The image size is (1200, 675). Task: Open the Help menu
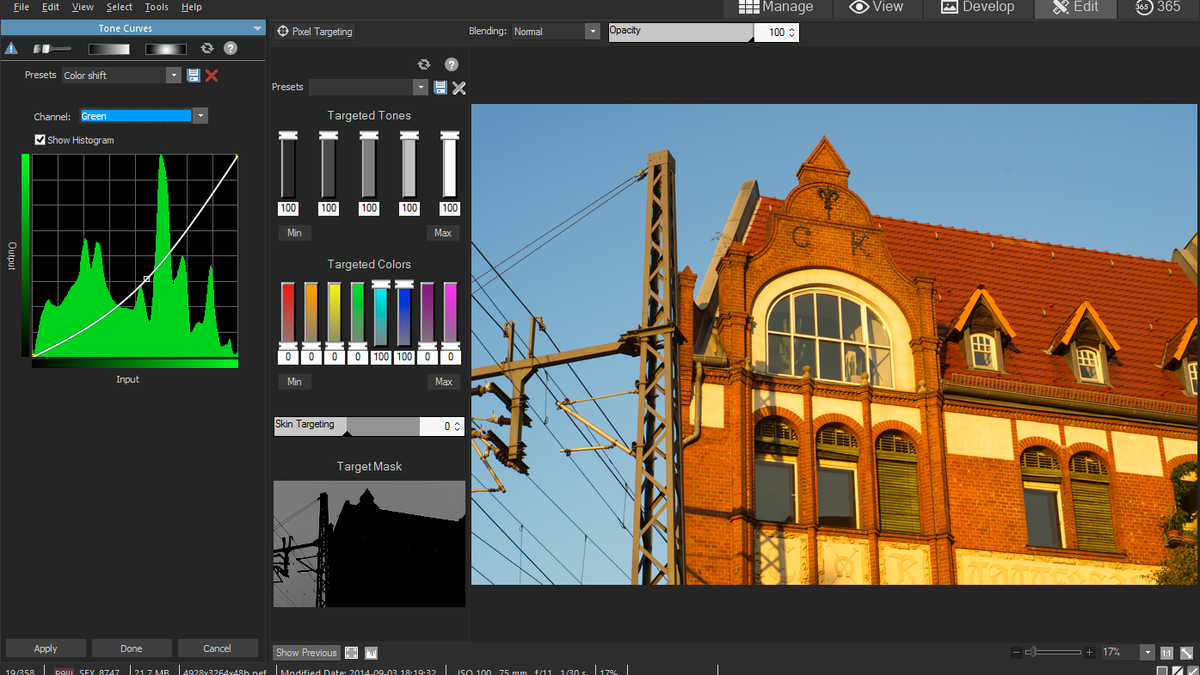coord(191,7)
